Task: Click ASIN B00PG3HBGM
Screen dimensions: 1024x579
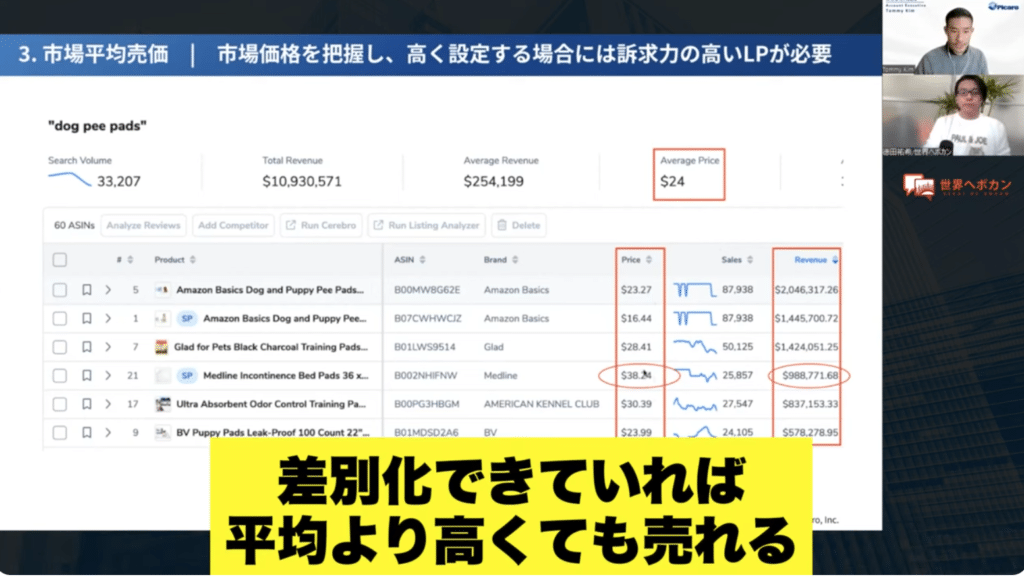Action: pos(426,404)
